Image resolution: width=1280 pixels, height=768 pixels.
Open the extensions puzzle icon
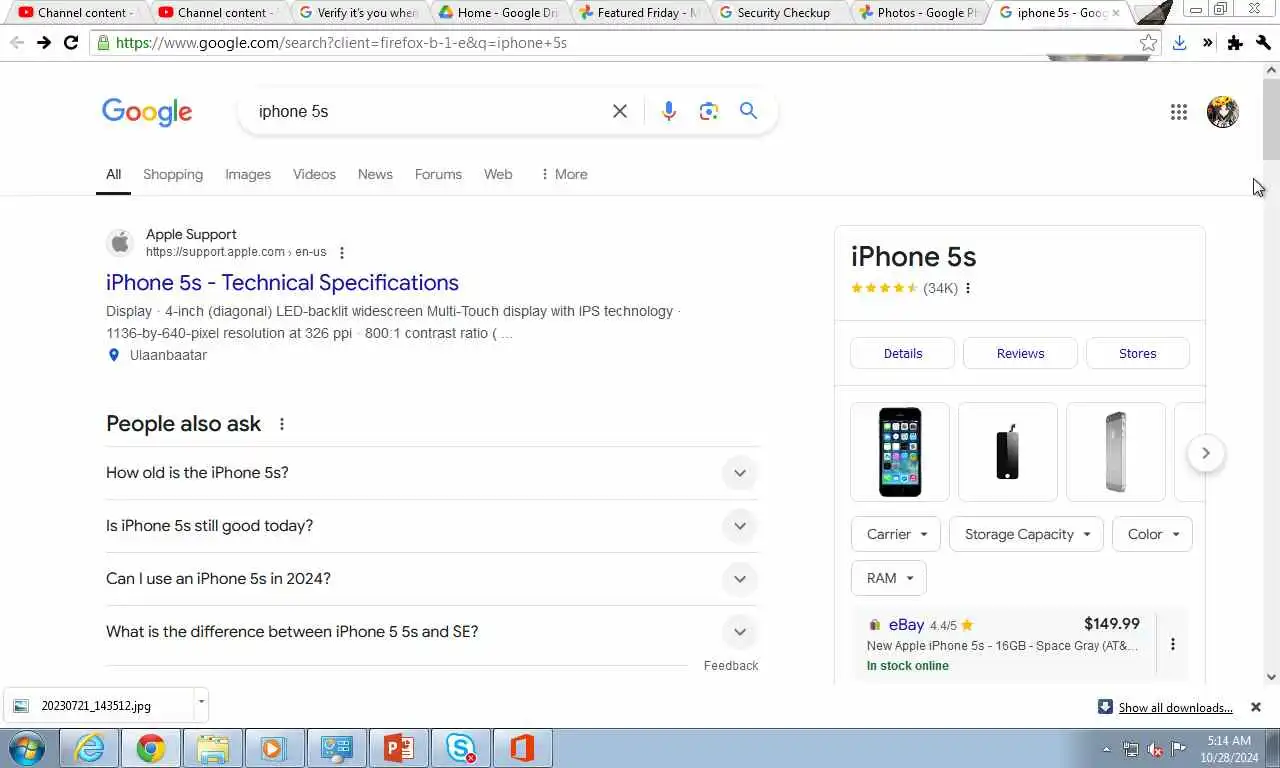(1235, 43)
